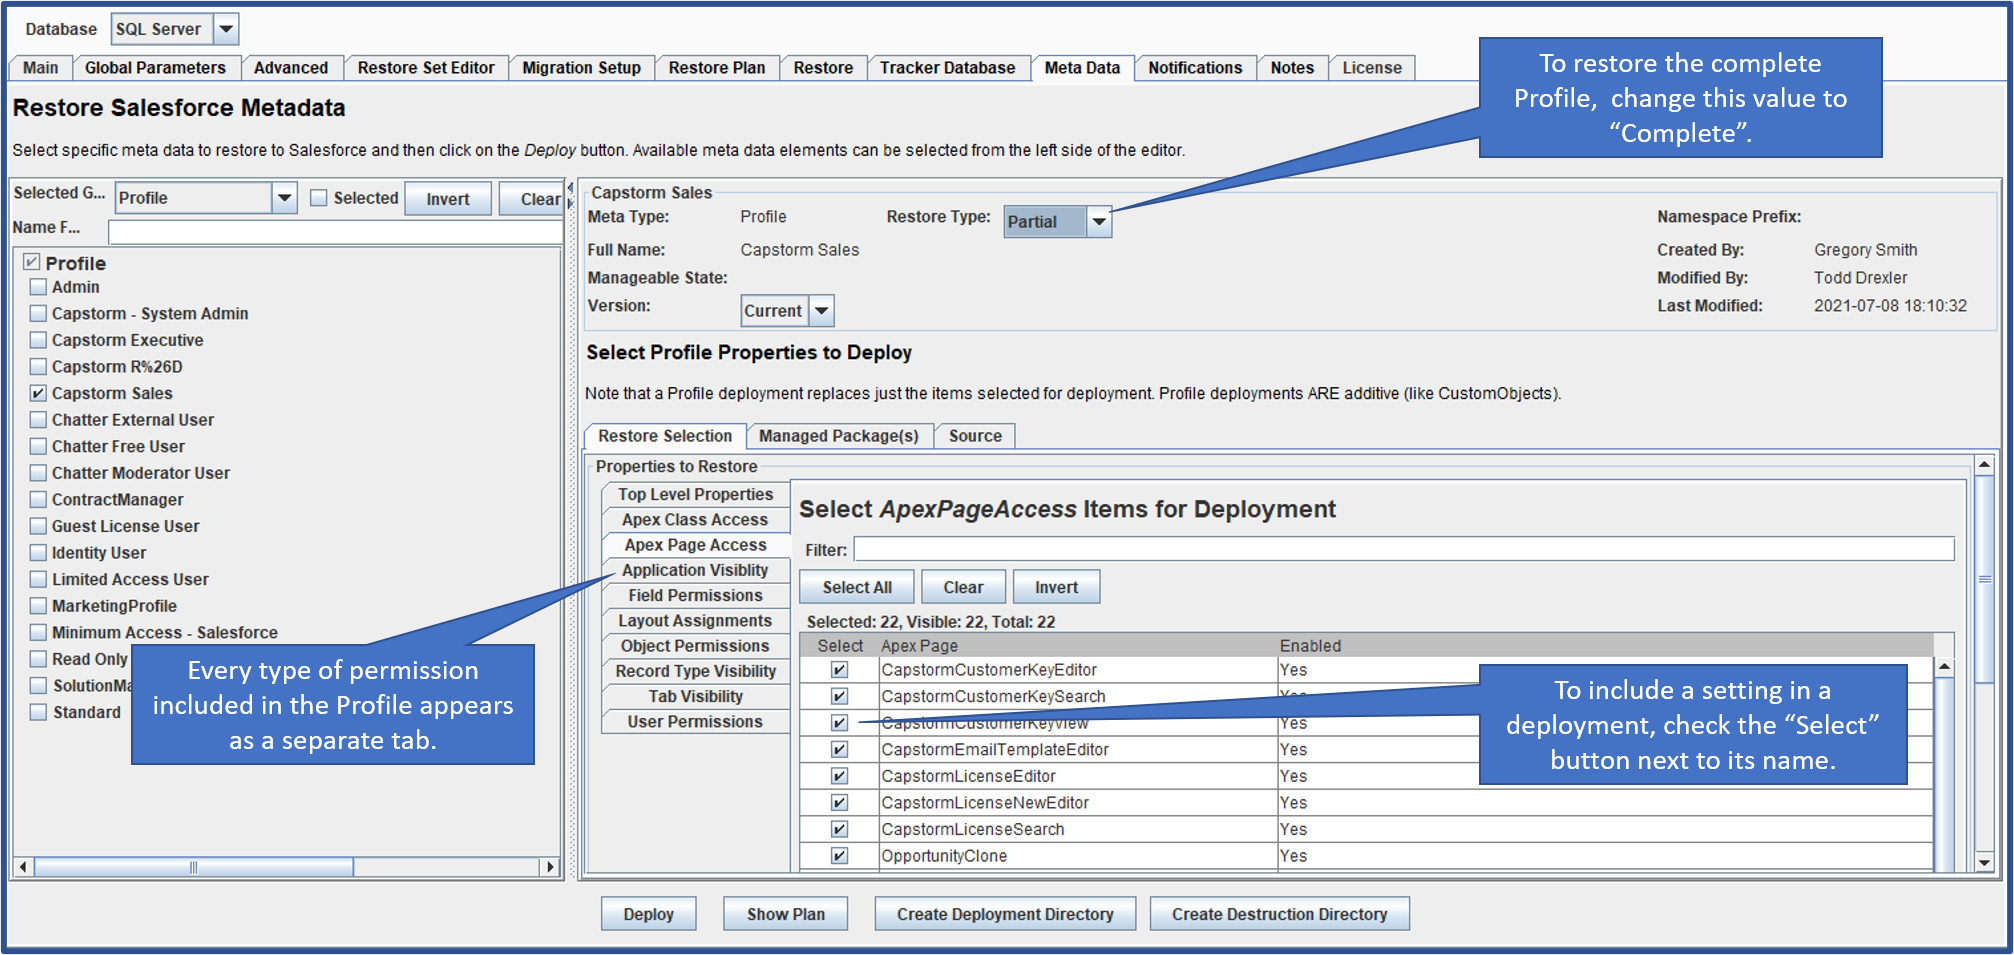The image size is (2014, 955).
Task: Switch to the Main tab
Action: tap(41, 68)
